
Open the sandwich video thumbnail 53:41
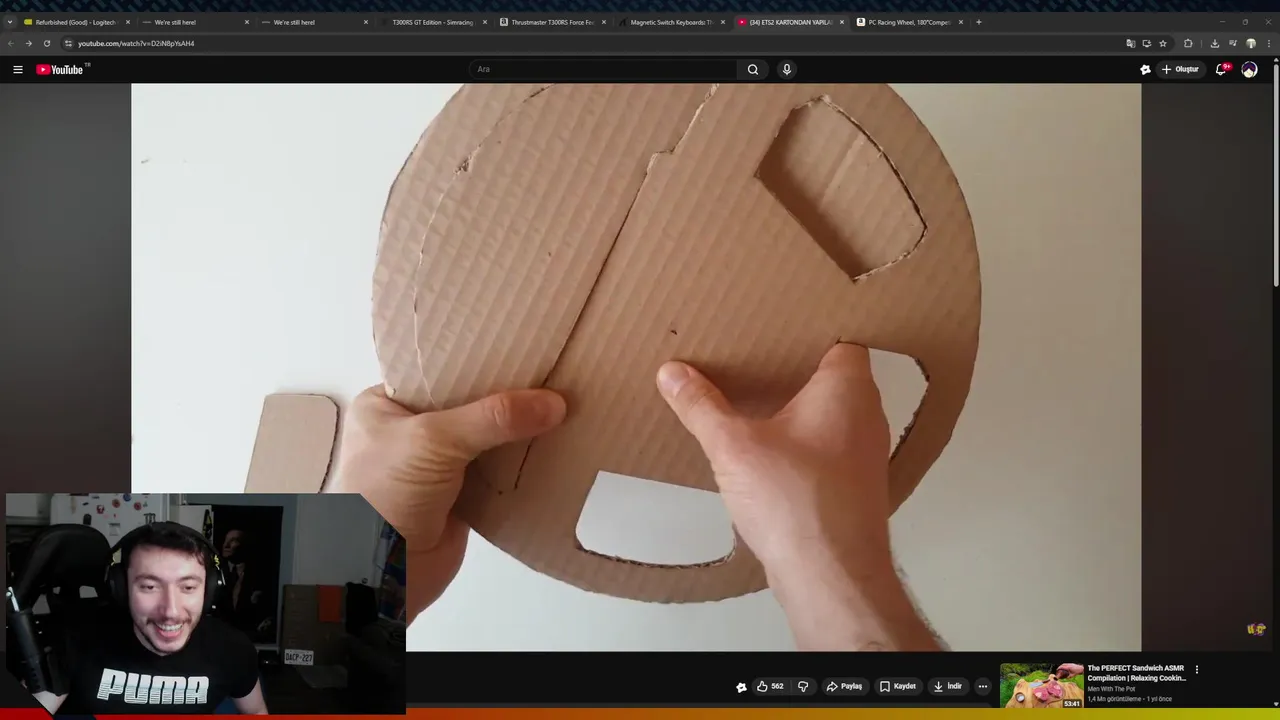pos(1041,686)
